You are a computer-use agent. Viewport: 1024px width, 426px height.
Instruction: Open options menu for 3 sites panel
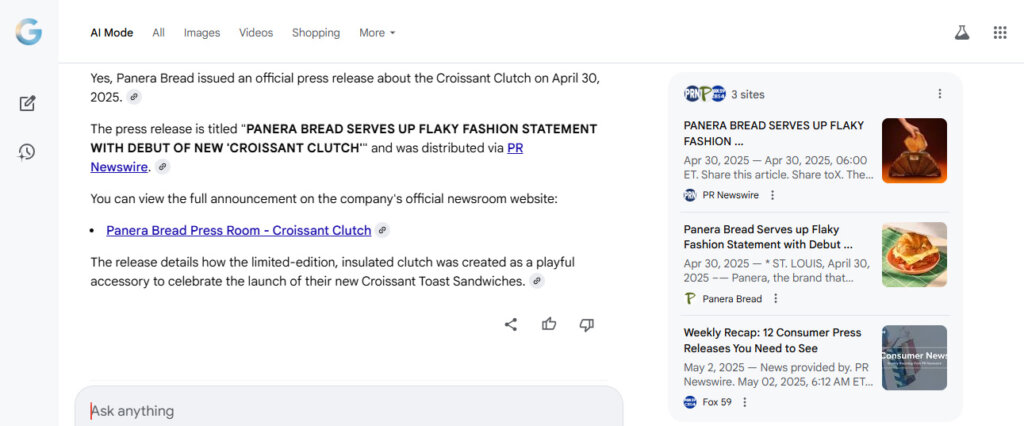tap(939, 94)
